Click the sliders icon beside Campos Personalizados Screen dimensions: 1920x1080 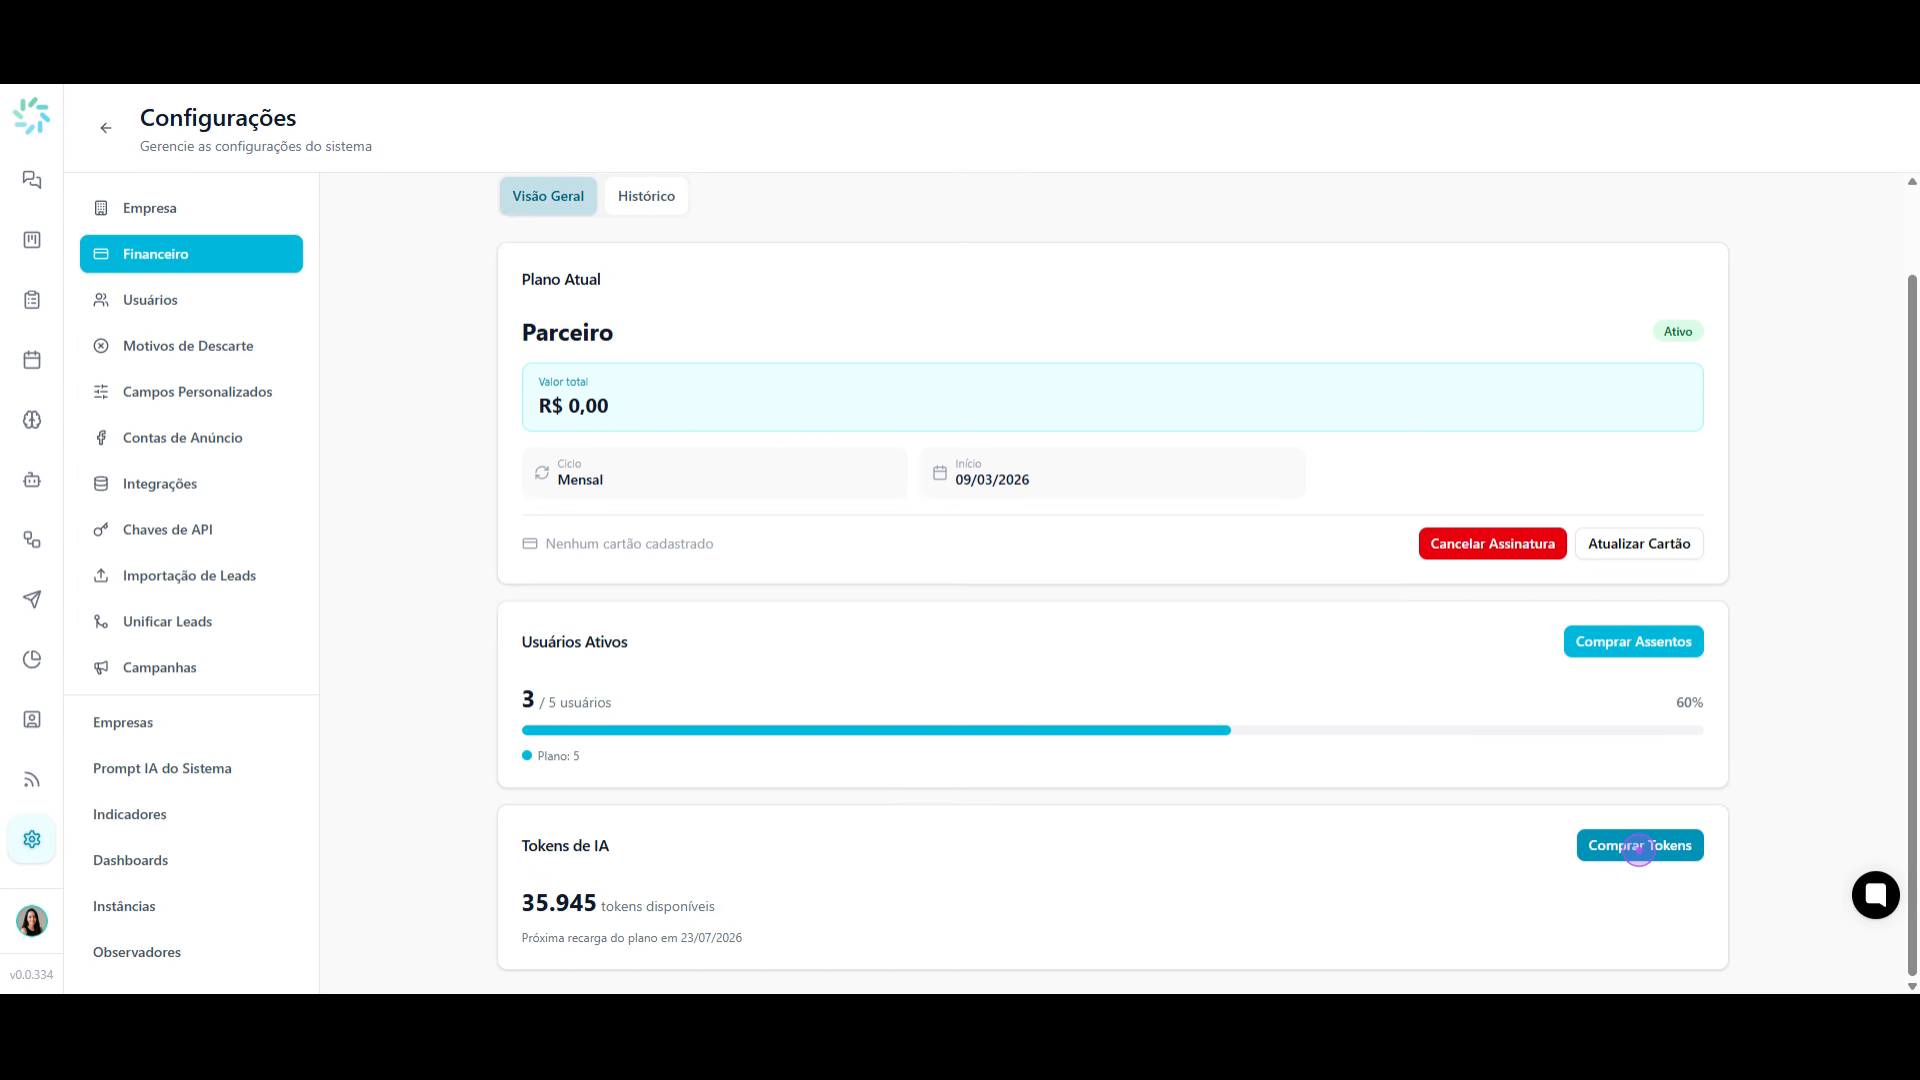[101, 392]
